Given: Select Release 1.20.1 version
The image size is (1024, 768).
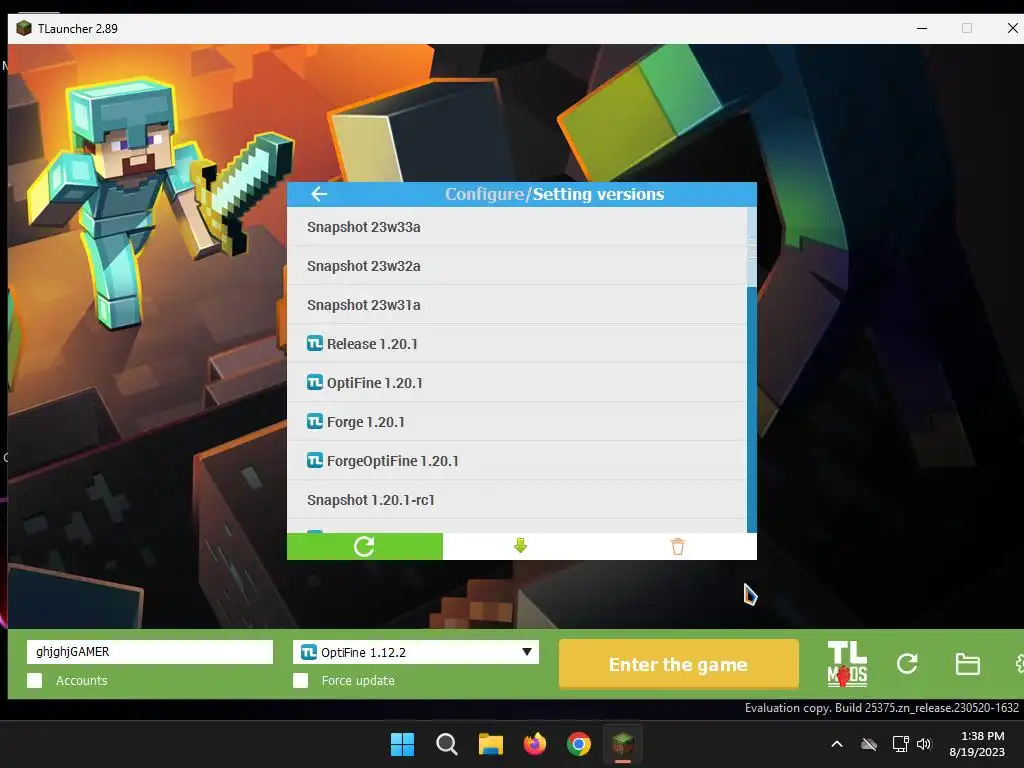Looking at the screenshot, I should click(517, 344).
